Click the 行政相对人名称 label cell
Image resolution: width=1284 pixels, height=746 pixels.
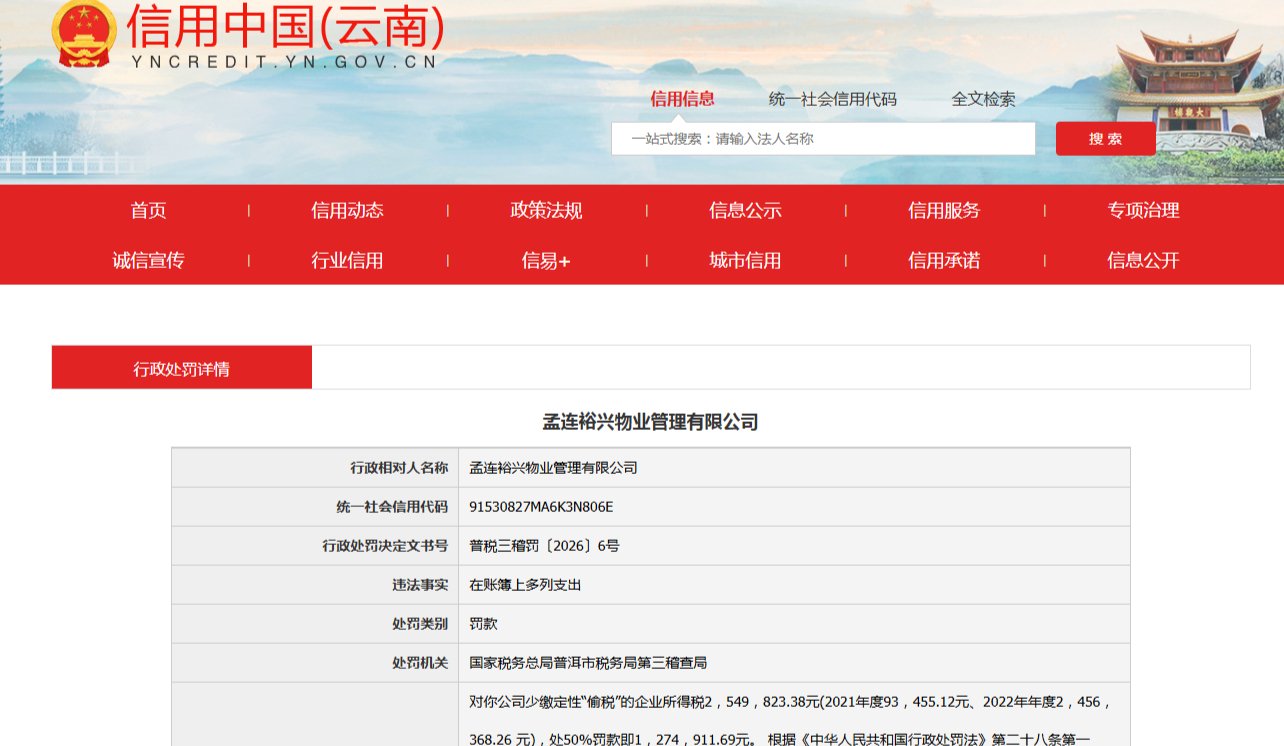(315, 467)
